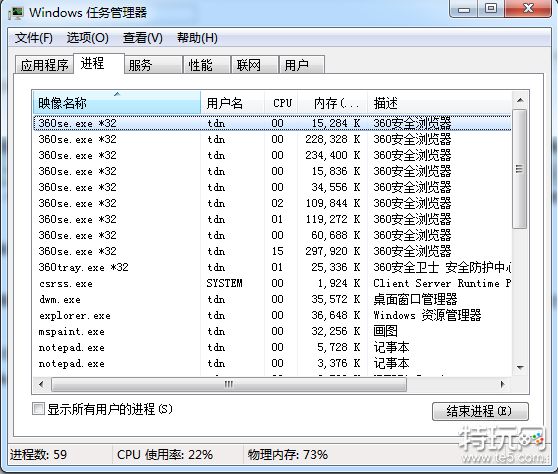The image size is (558, 474).
Task: Click 物理内存: 73% status entry
Action: pyautogui.click(x=288, y=454)
